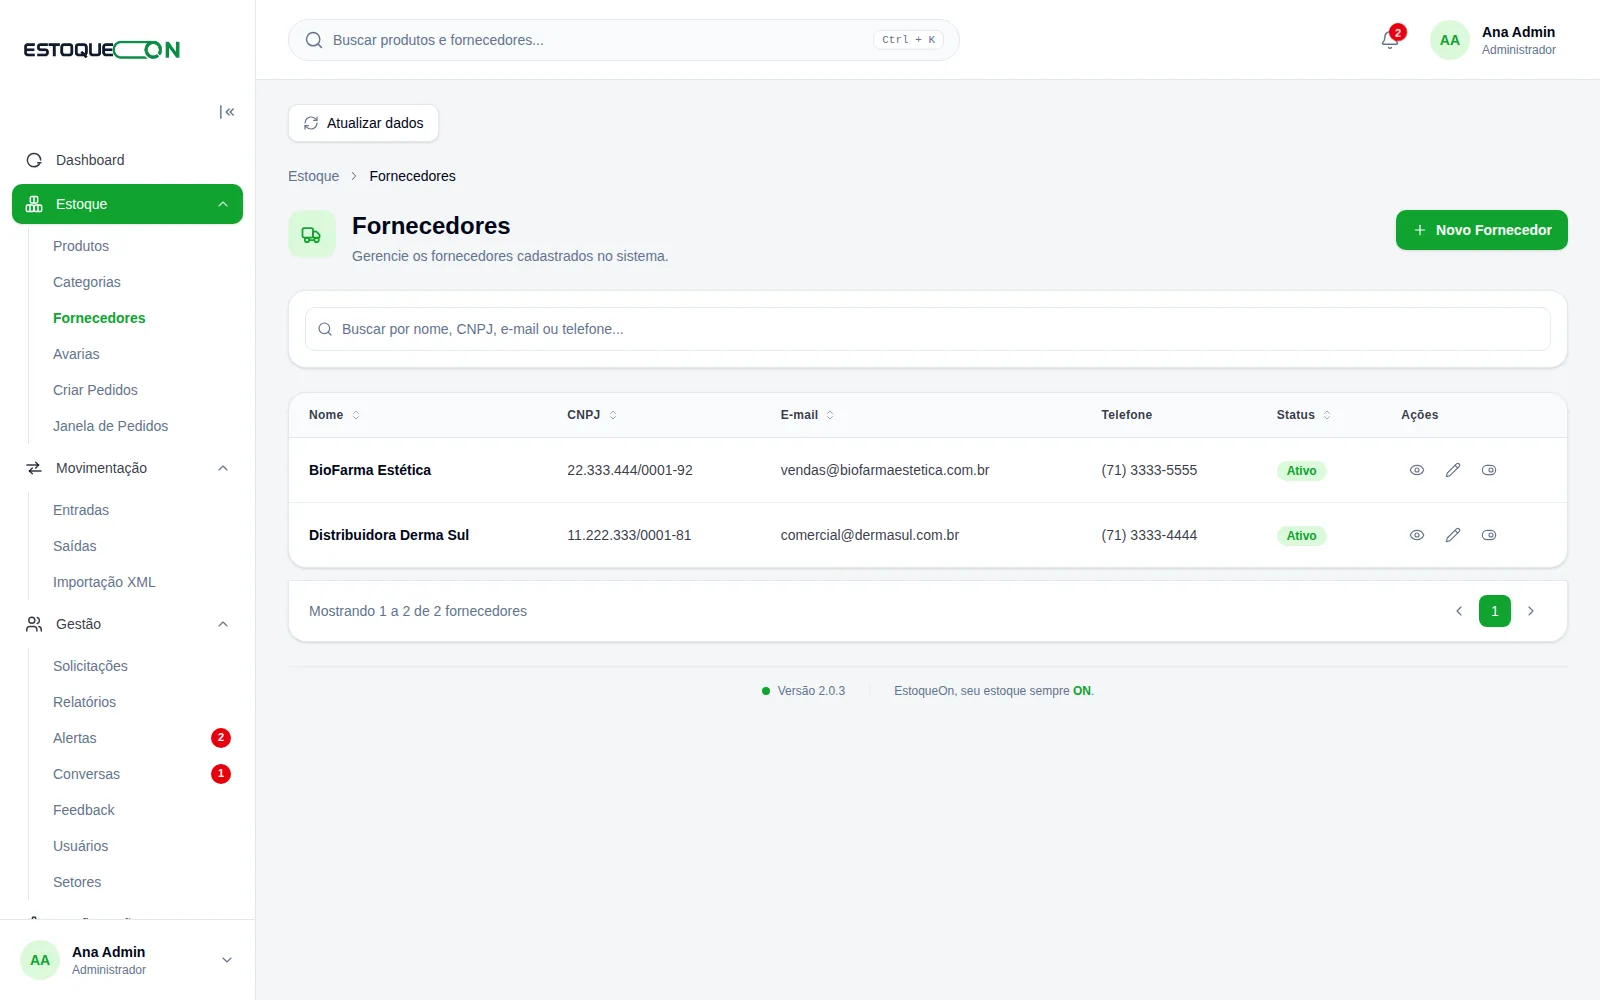Open user menu chevron at sidebar bottom
Viewport: 1600px width, 1000px height.
point(227,960)
